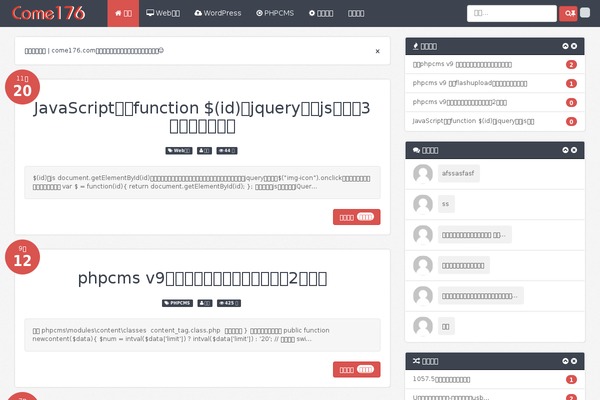
Task: Click the red read-more button of JavaScript post
Action: coord(357,217)
